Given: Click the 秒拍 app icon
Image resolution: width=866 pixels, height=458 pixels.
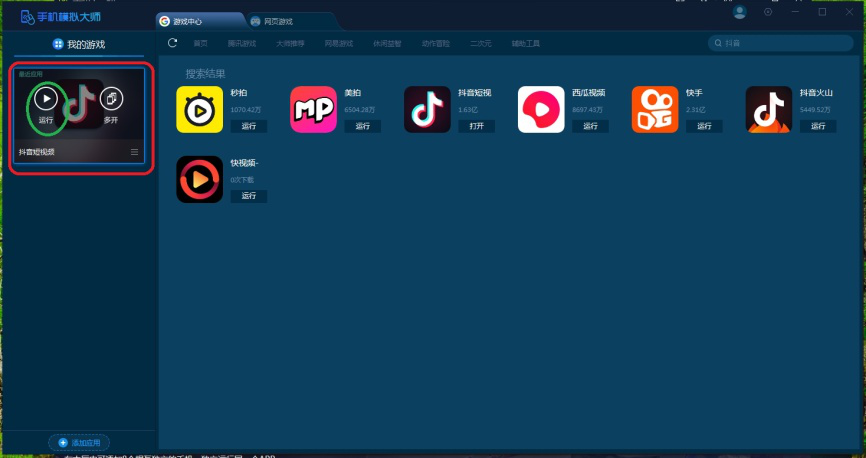Looking at the screenshot, I should 199,109.
